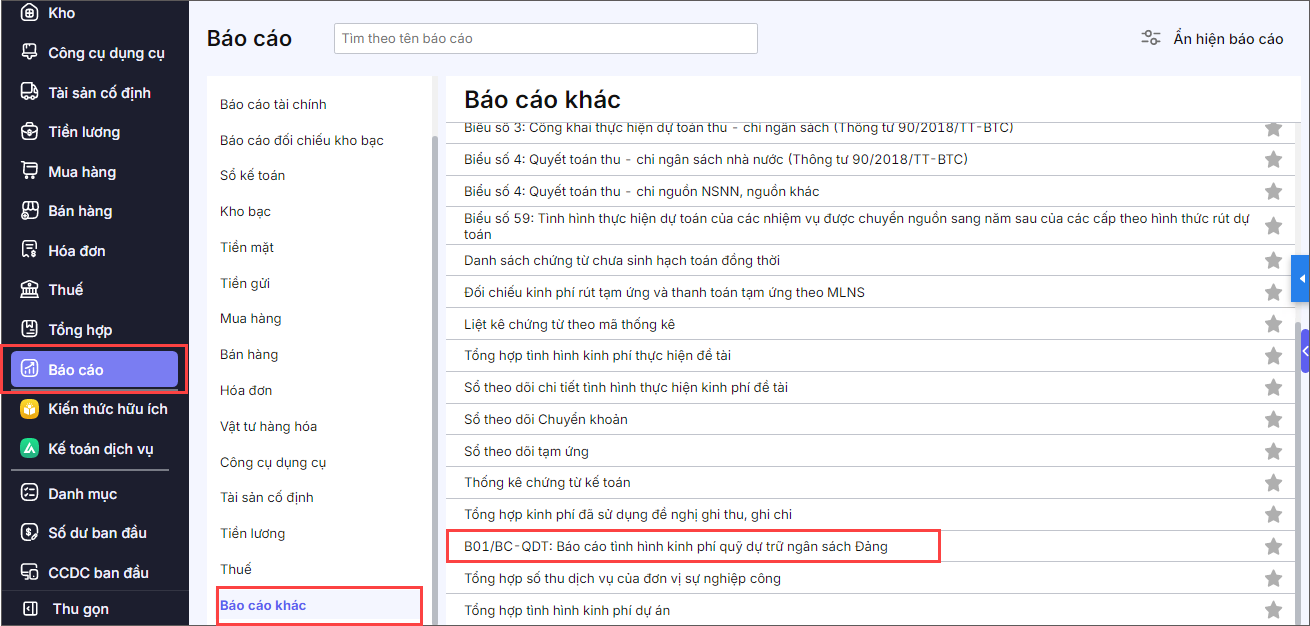
Task: Open B01/BC-QDT quỹ dự trữ ngân sách Đảng report
Action: pyautogui.click(x=675, y=547)
